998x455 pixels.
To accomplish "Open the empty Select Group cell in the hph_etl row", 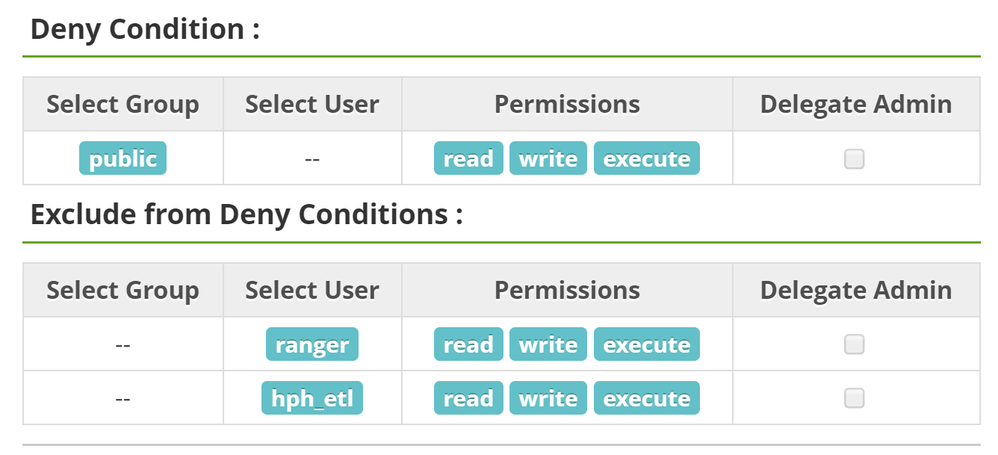I will (123, 398).
